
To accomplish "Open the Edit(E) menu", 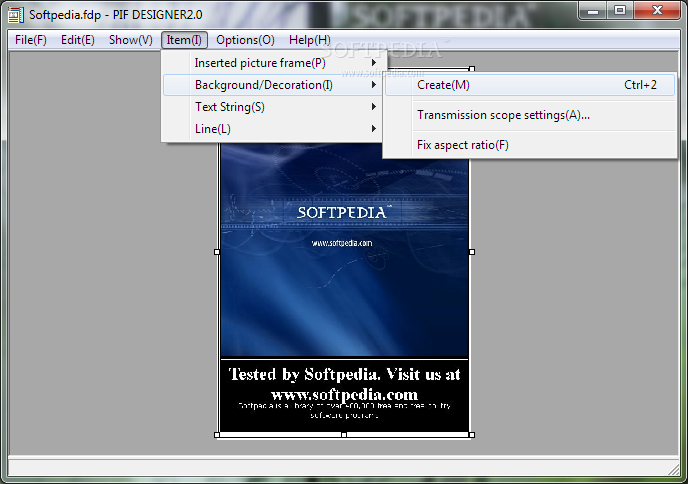I will 78,40.
